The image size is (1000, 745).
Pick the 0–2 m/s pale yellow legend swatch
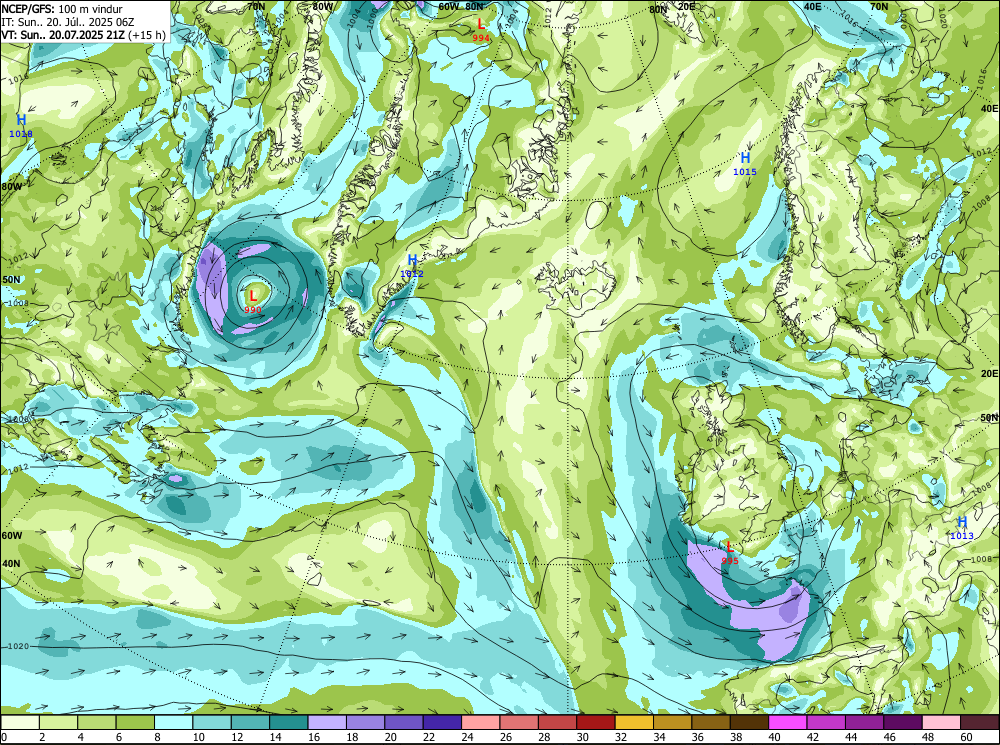[x=20, y=722]
